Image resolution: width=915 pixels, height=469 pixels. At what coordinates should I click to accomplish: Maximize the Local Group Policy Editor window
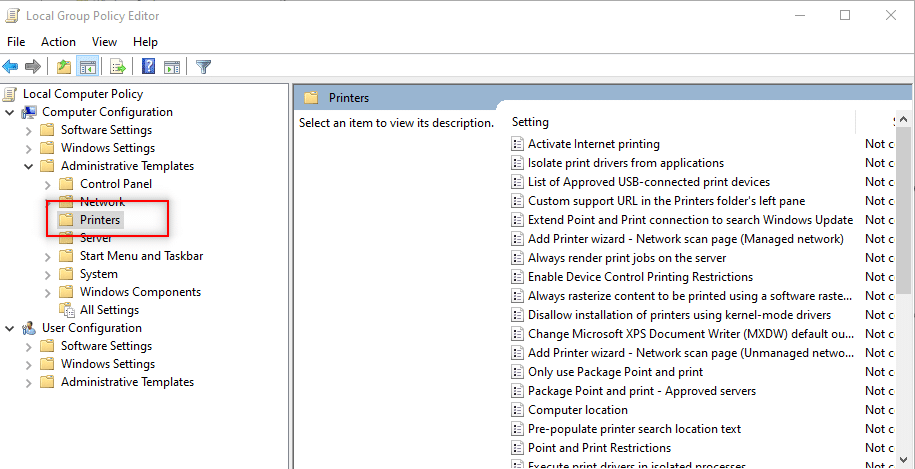[x=844, y=16]
